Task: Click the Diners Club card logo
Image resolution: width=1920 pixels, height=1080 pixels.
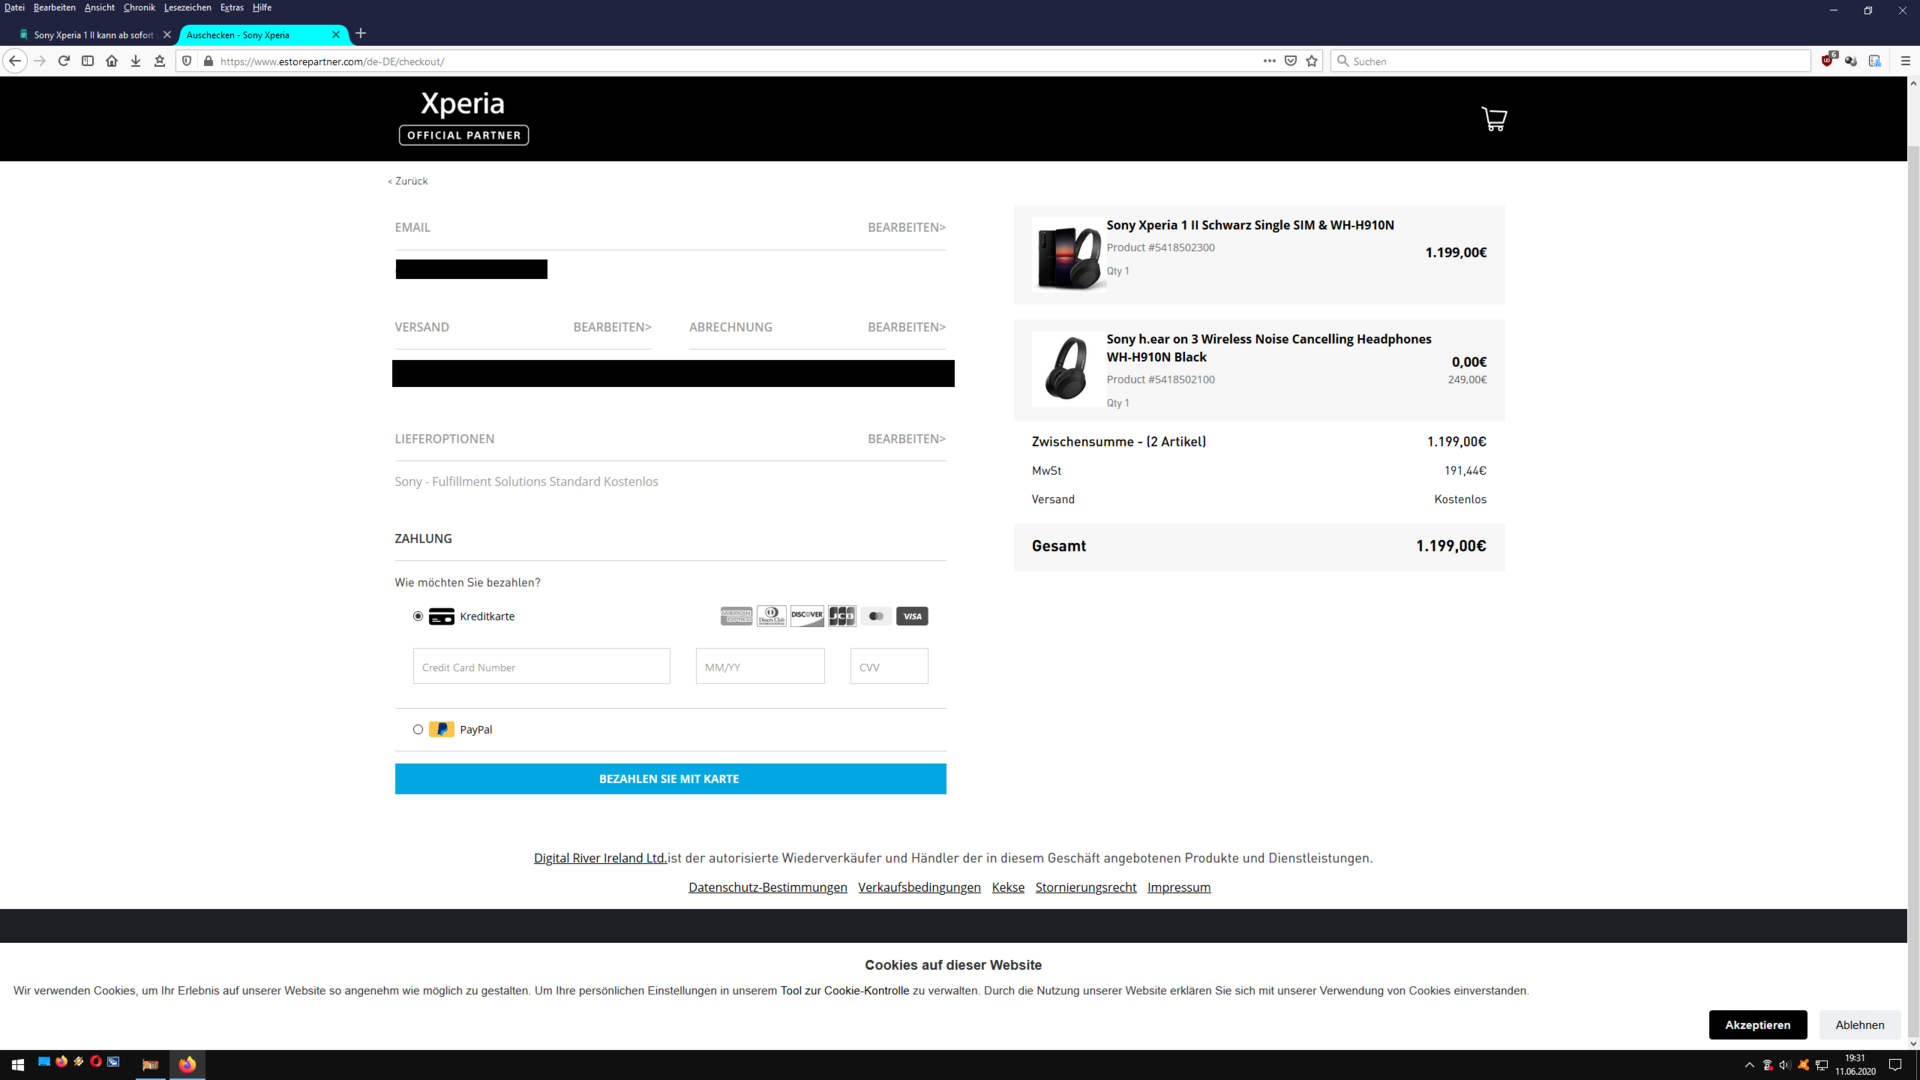Action: click(x=772, y=616)
